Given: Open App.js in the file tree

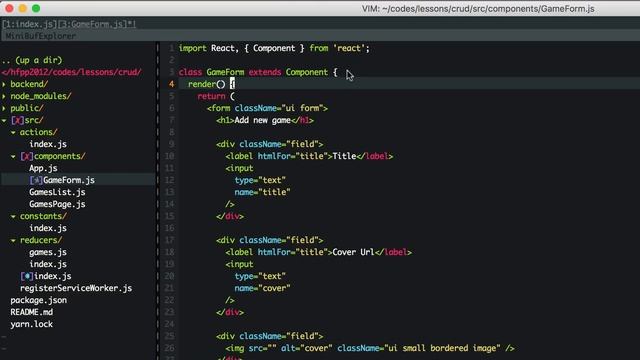Looking at the screenshot, I should pyautogui.click(x=43, y=168).
